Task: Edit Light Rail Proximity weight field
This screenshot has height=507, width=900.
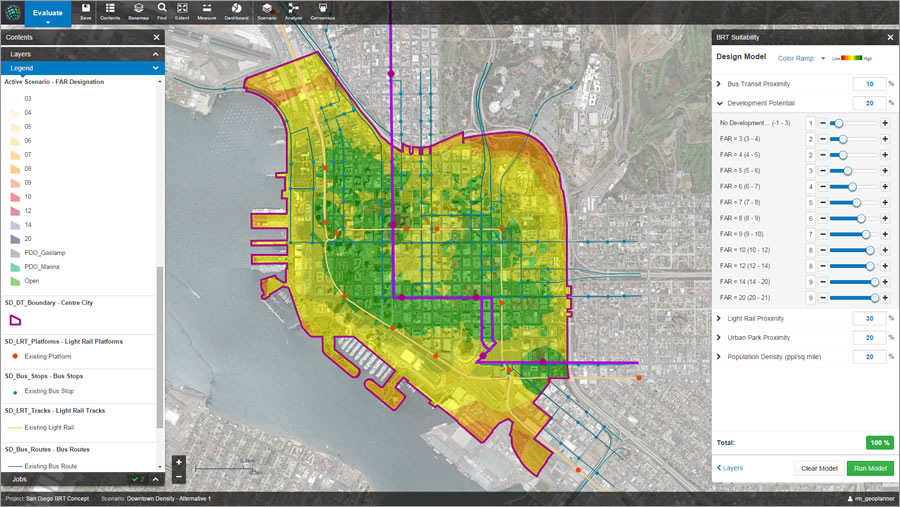Action: point(870,318)
